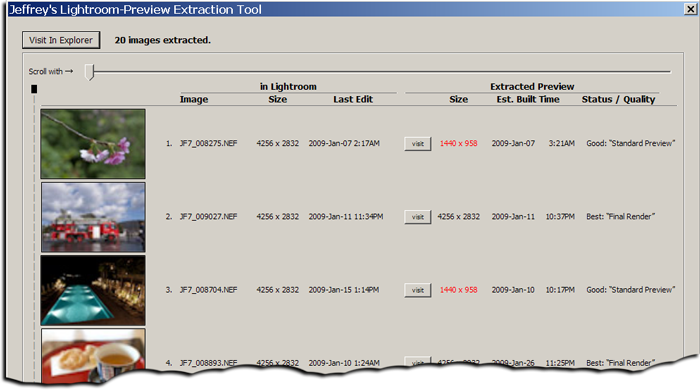The height and width of the screenshot is (390, 700).
Task: Select the JF7_008704.NEF filename
Action: 208,290
